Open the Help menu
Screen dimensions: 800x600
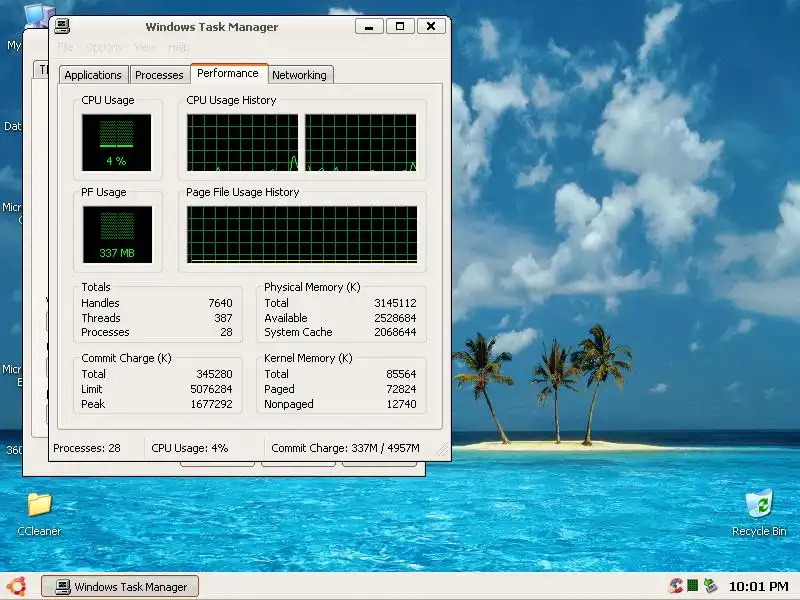(179, 47)
